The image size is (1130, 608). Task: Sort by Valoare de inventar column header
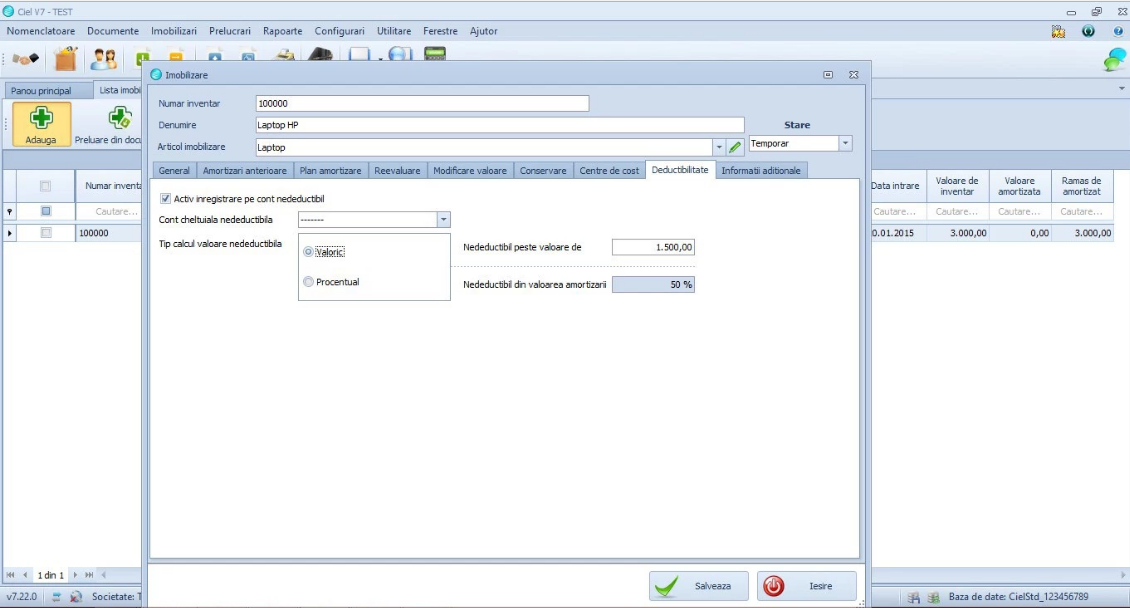pyautogui.click(x=957, y=186)
